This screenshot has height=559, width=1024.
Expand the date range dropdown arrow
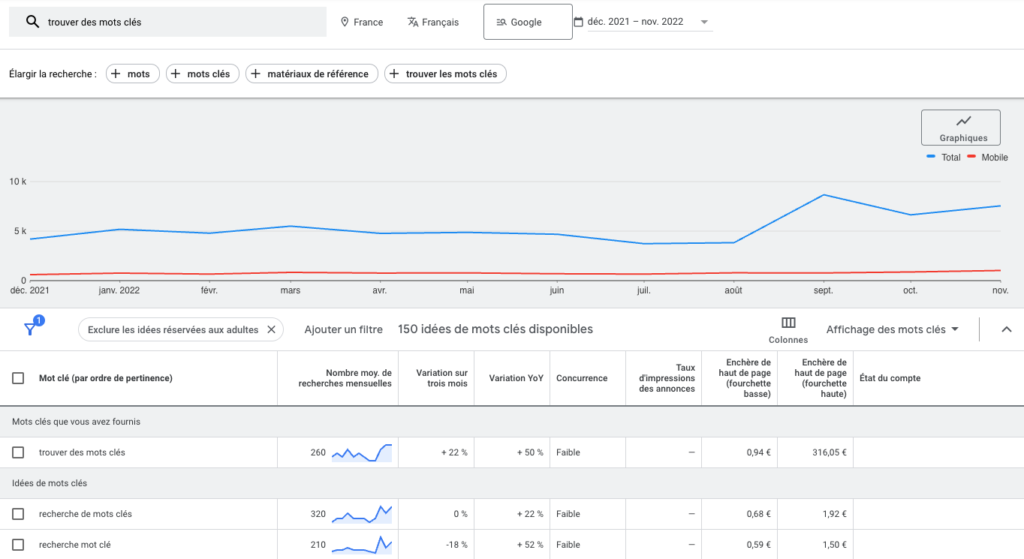[704, 22]
